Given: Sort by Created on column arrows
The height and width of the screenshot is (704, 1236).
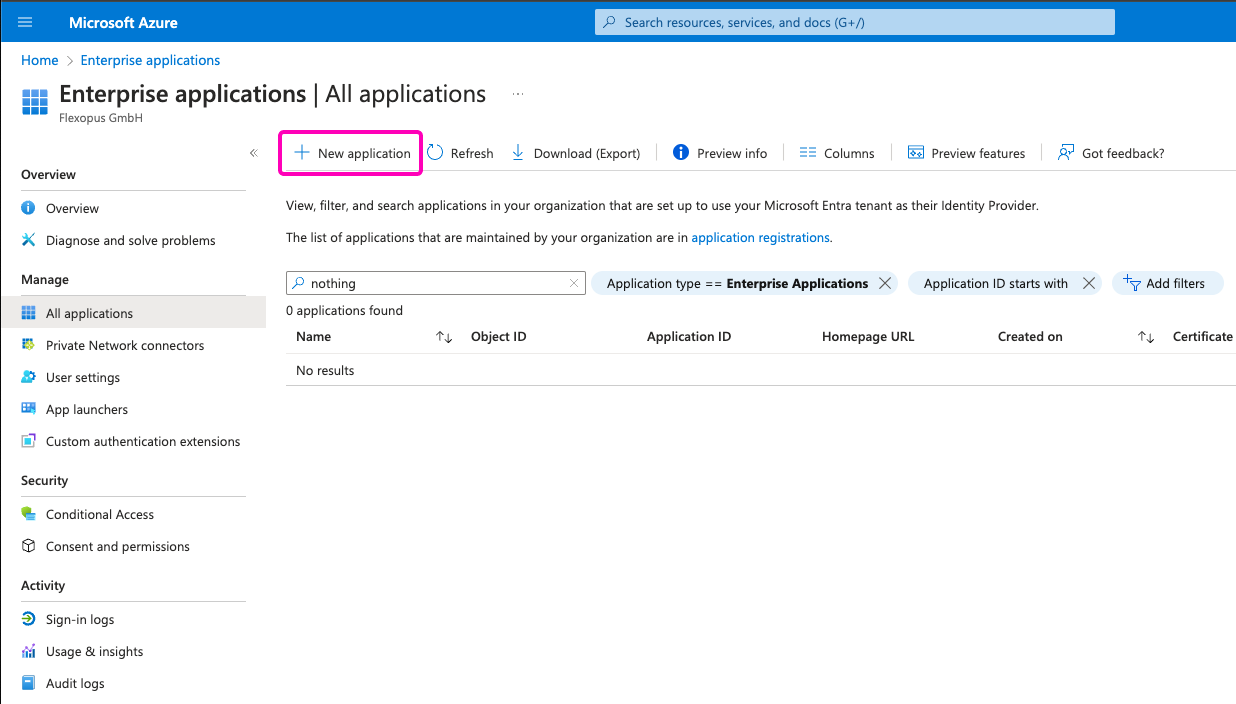Looking at the screenshot, I should pyautogui.click(x=1146, y=337).
